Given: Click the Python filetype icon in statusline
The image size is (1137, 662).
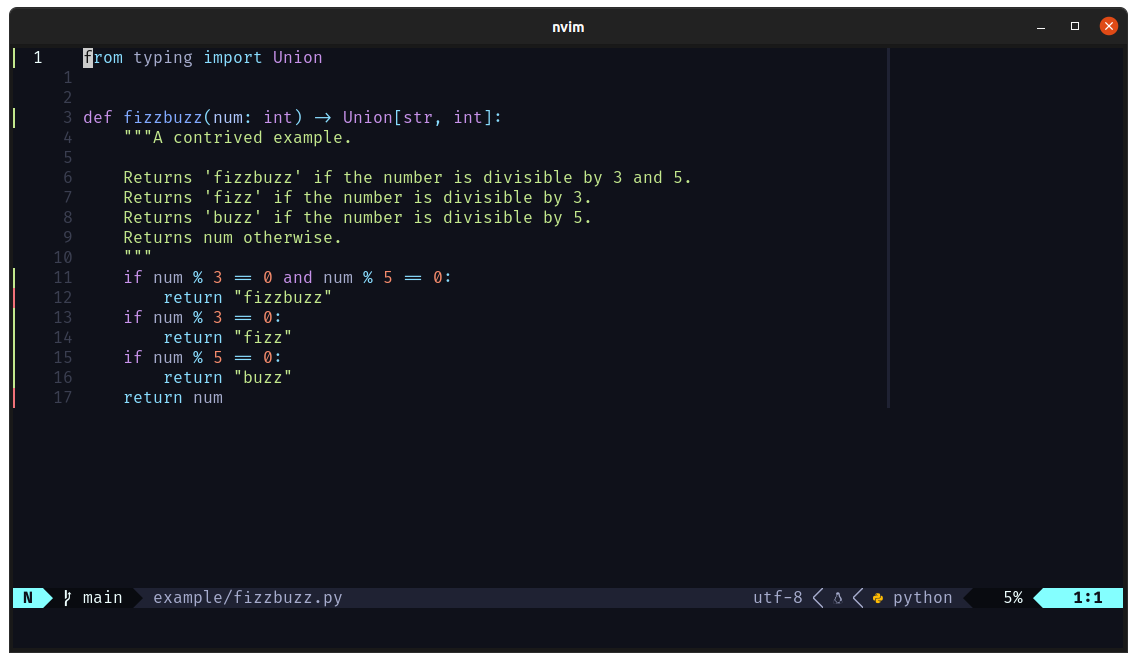Looking at the screenshot, I should click(878, 598).
